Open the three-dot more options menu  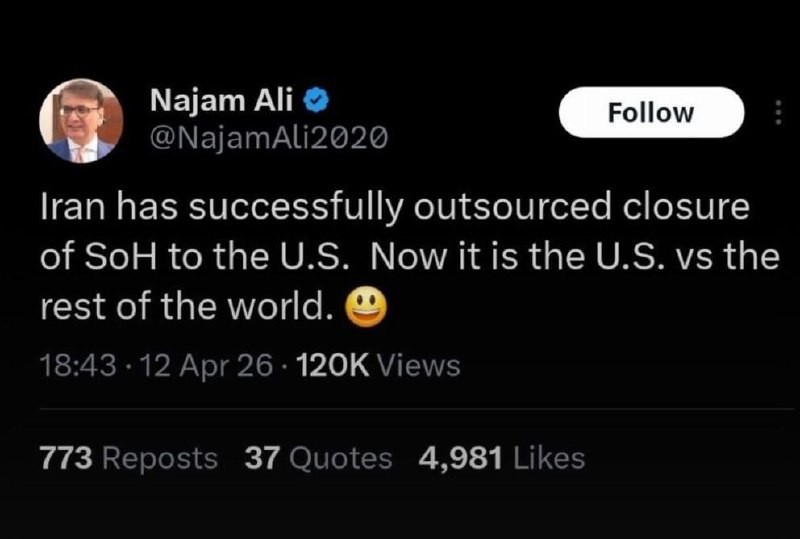tap(777, 113)
